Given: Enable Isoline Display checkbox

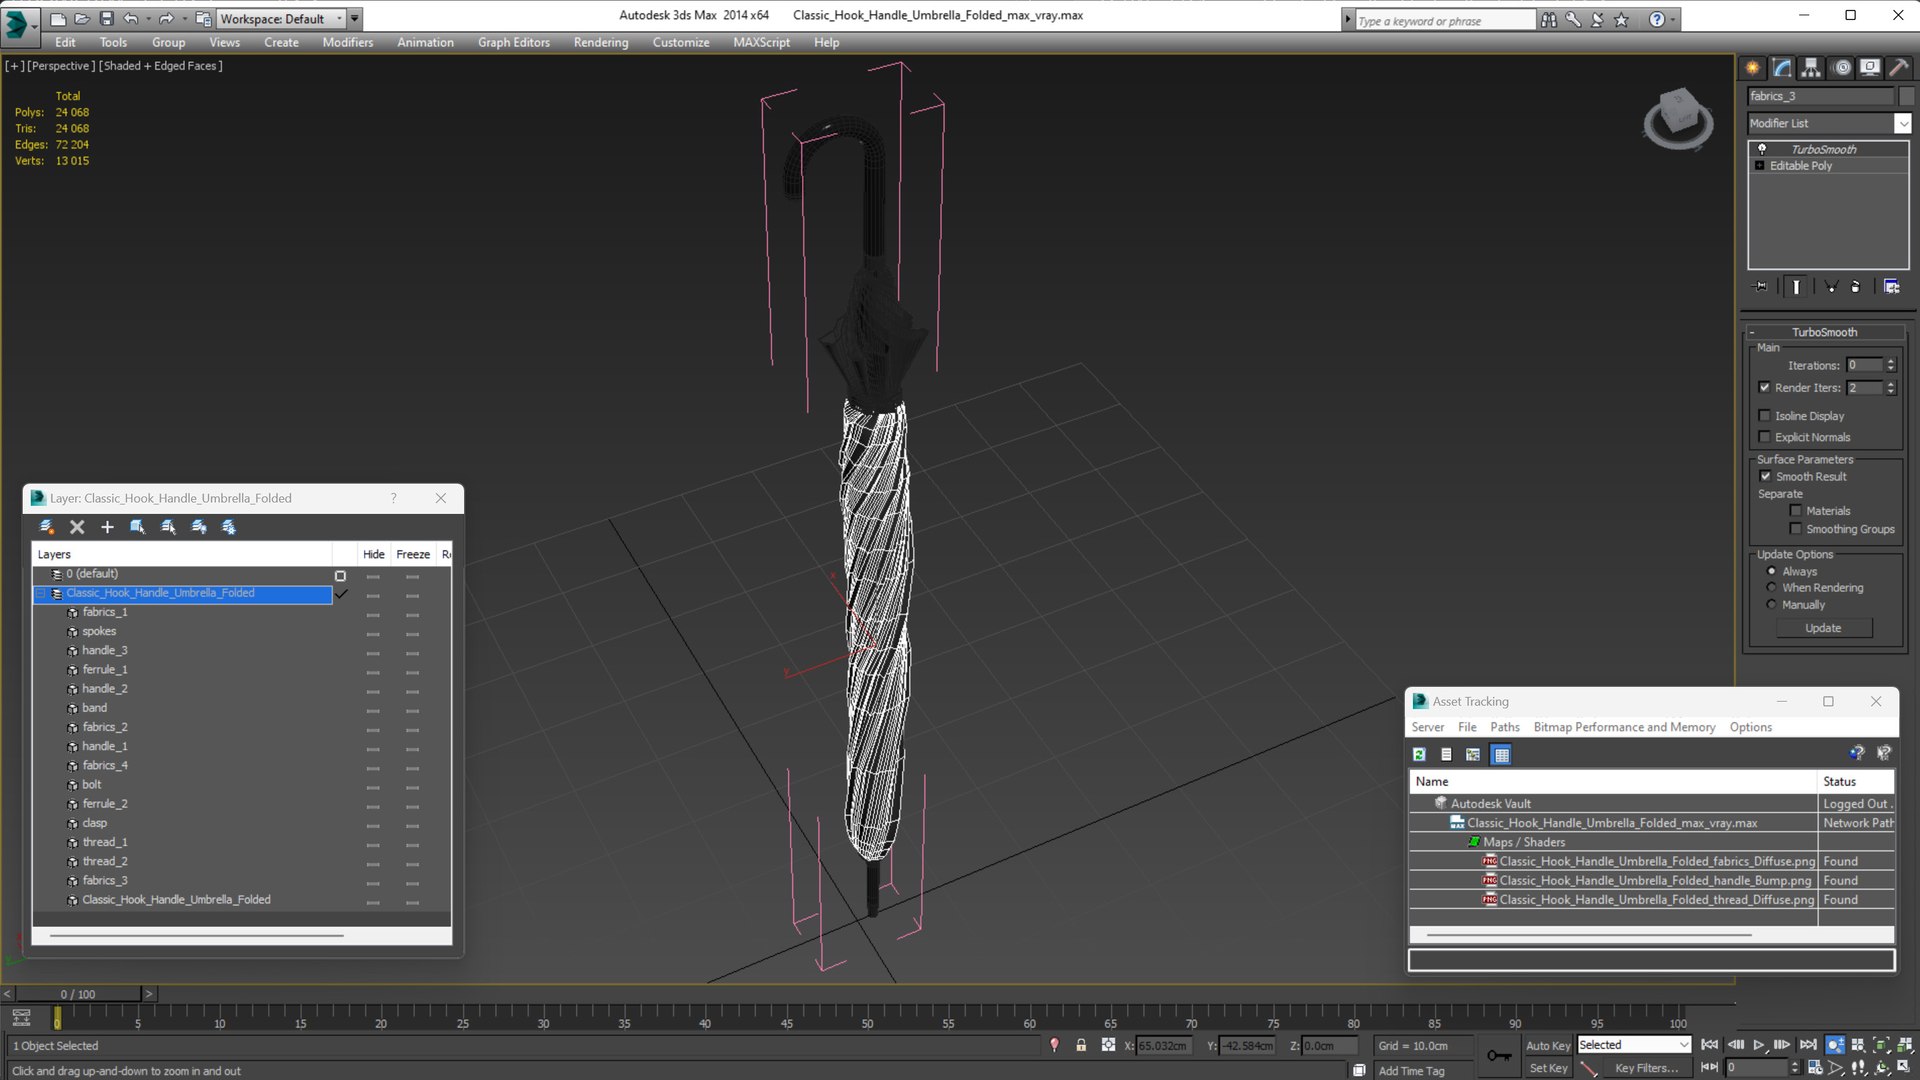Looking at the screenshot, I should coord(1765,416).
